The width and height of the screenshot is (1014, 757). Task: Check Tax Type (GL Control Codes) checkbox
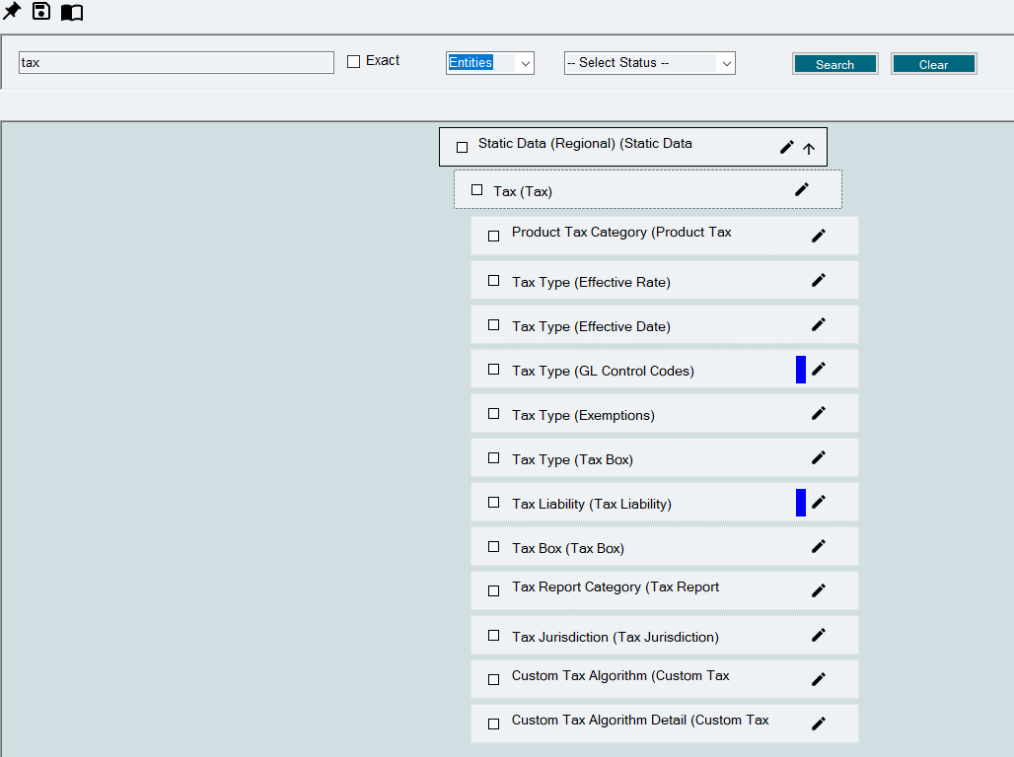[x=493, y=369]
